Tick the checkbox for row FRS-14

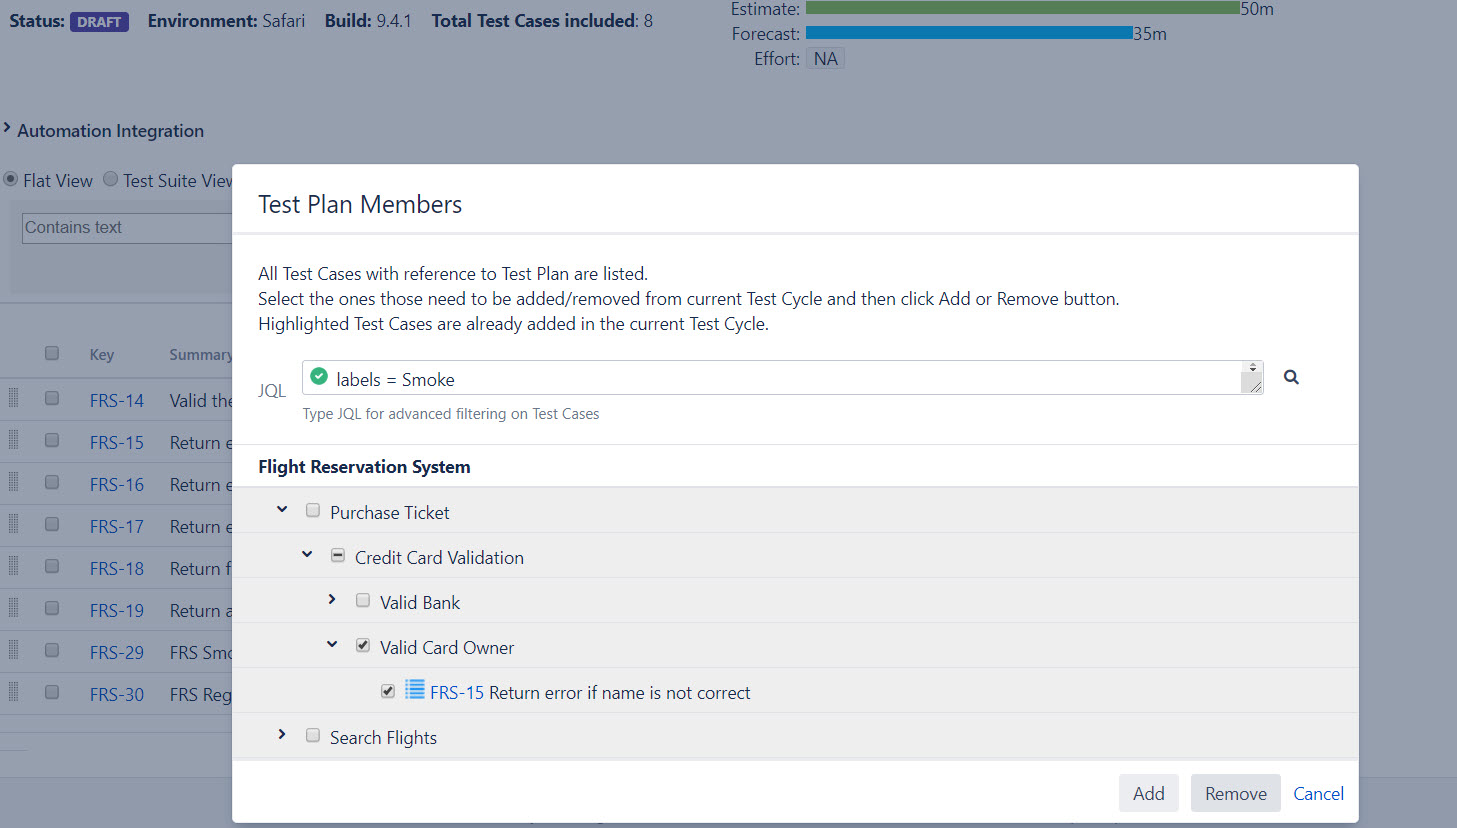click(52, 398)
